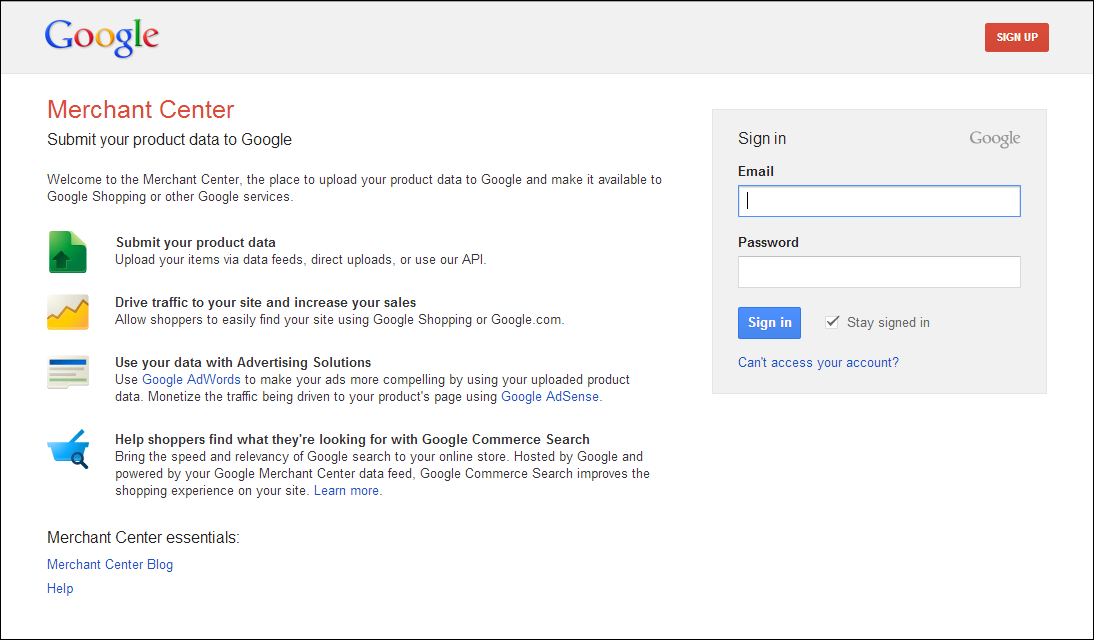
Task: Click the blue shopping basket search icon
Action: click(68, 449)
